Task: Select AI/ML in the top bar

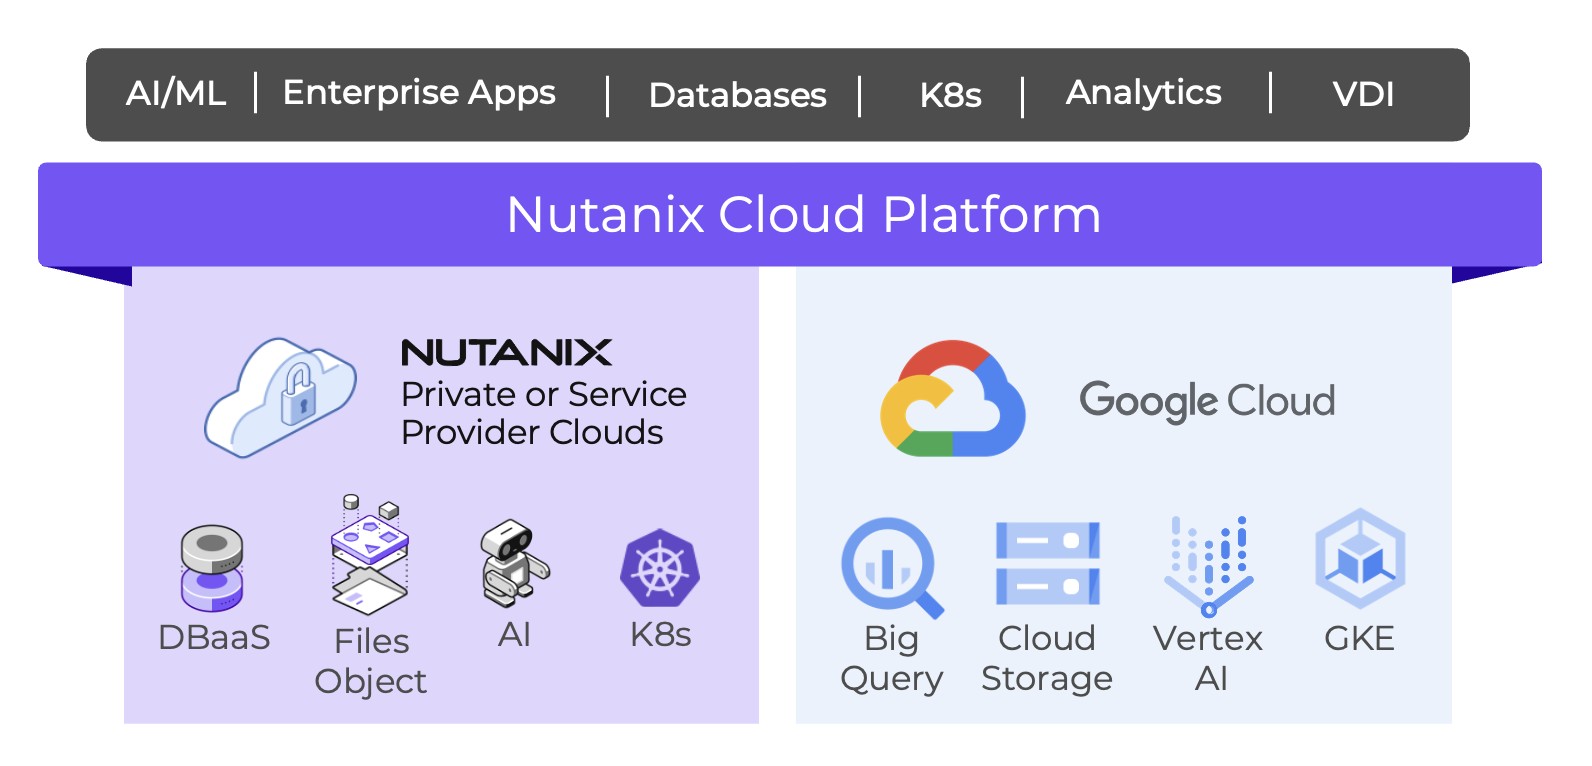Action: click(176, 93)
